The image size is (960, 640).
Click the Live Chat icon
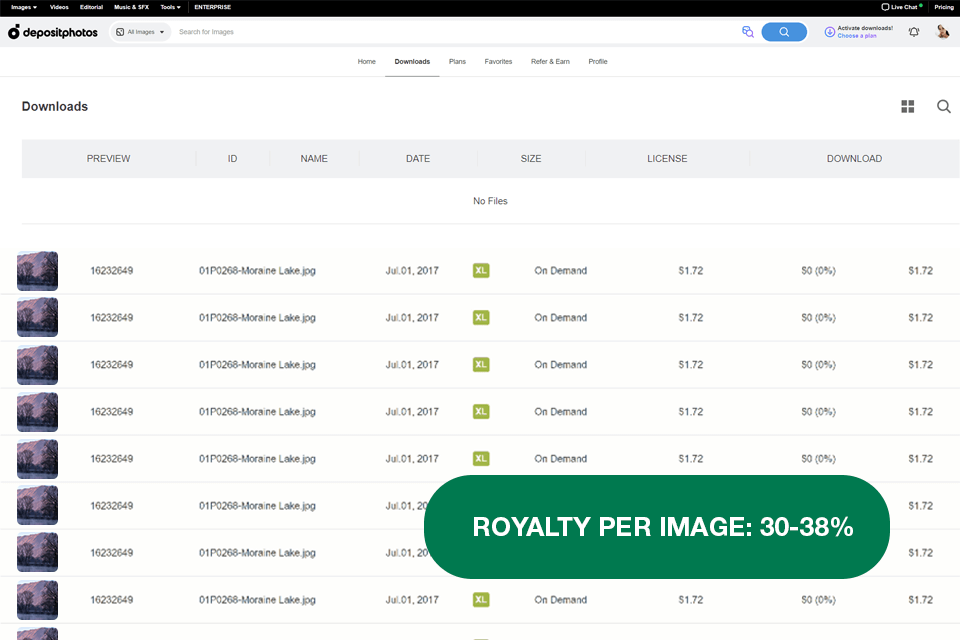point(885,7)
